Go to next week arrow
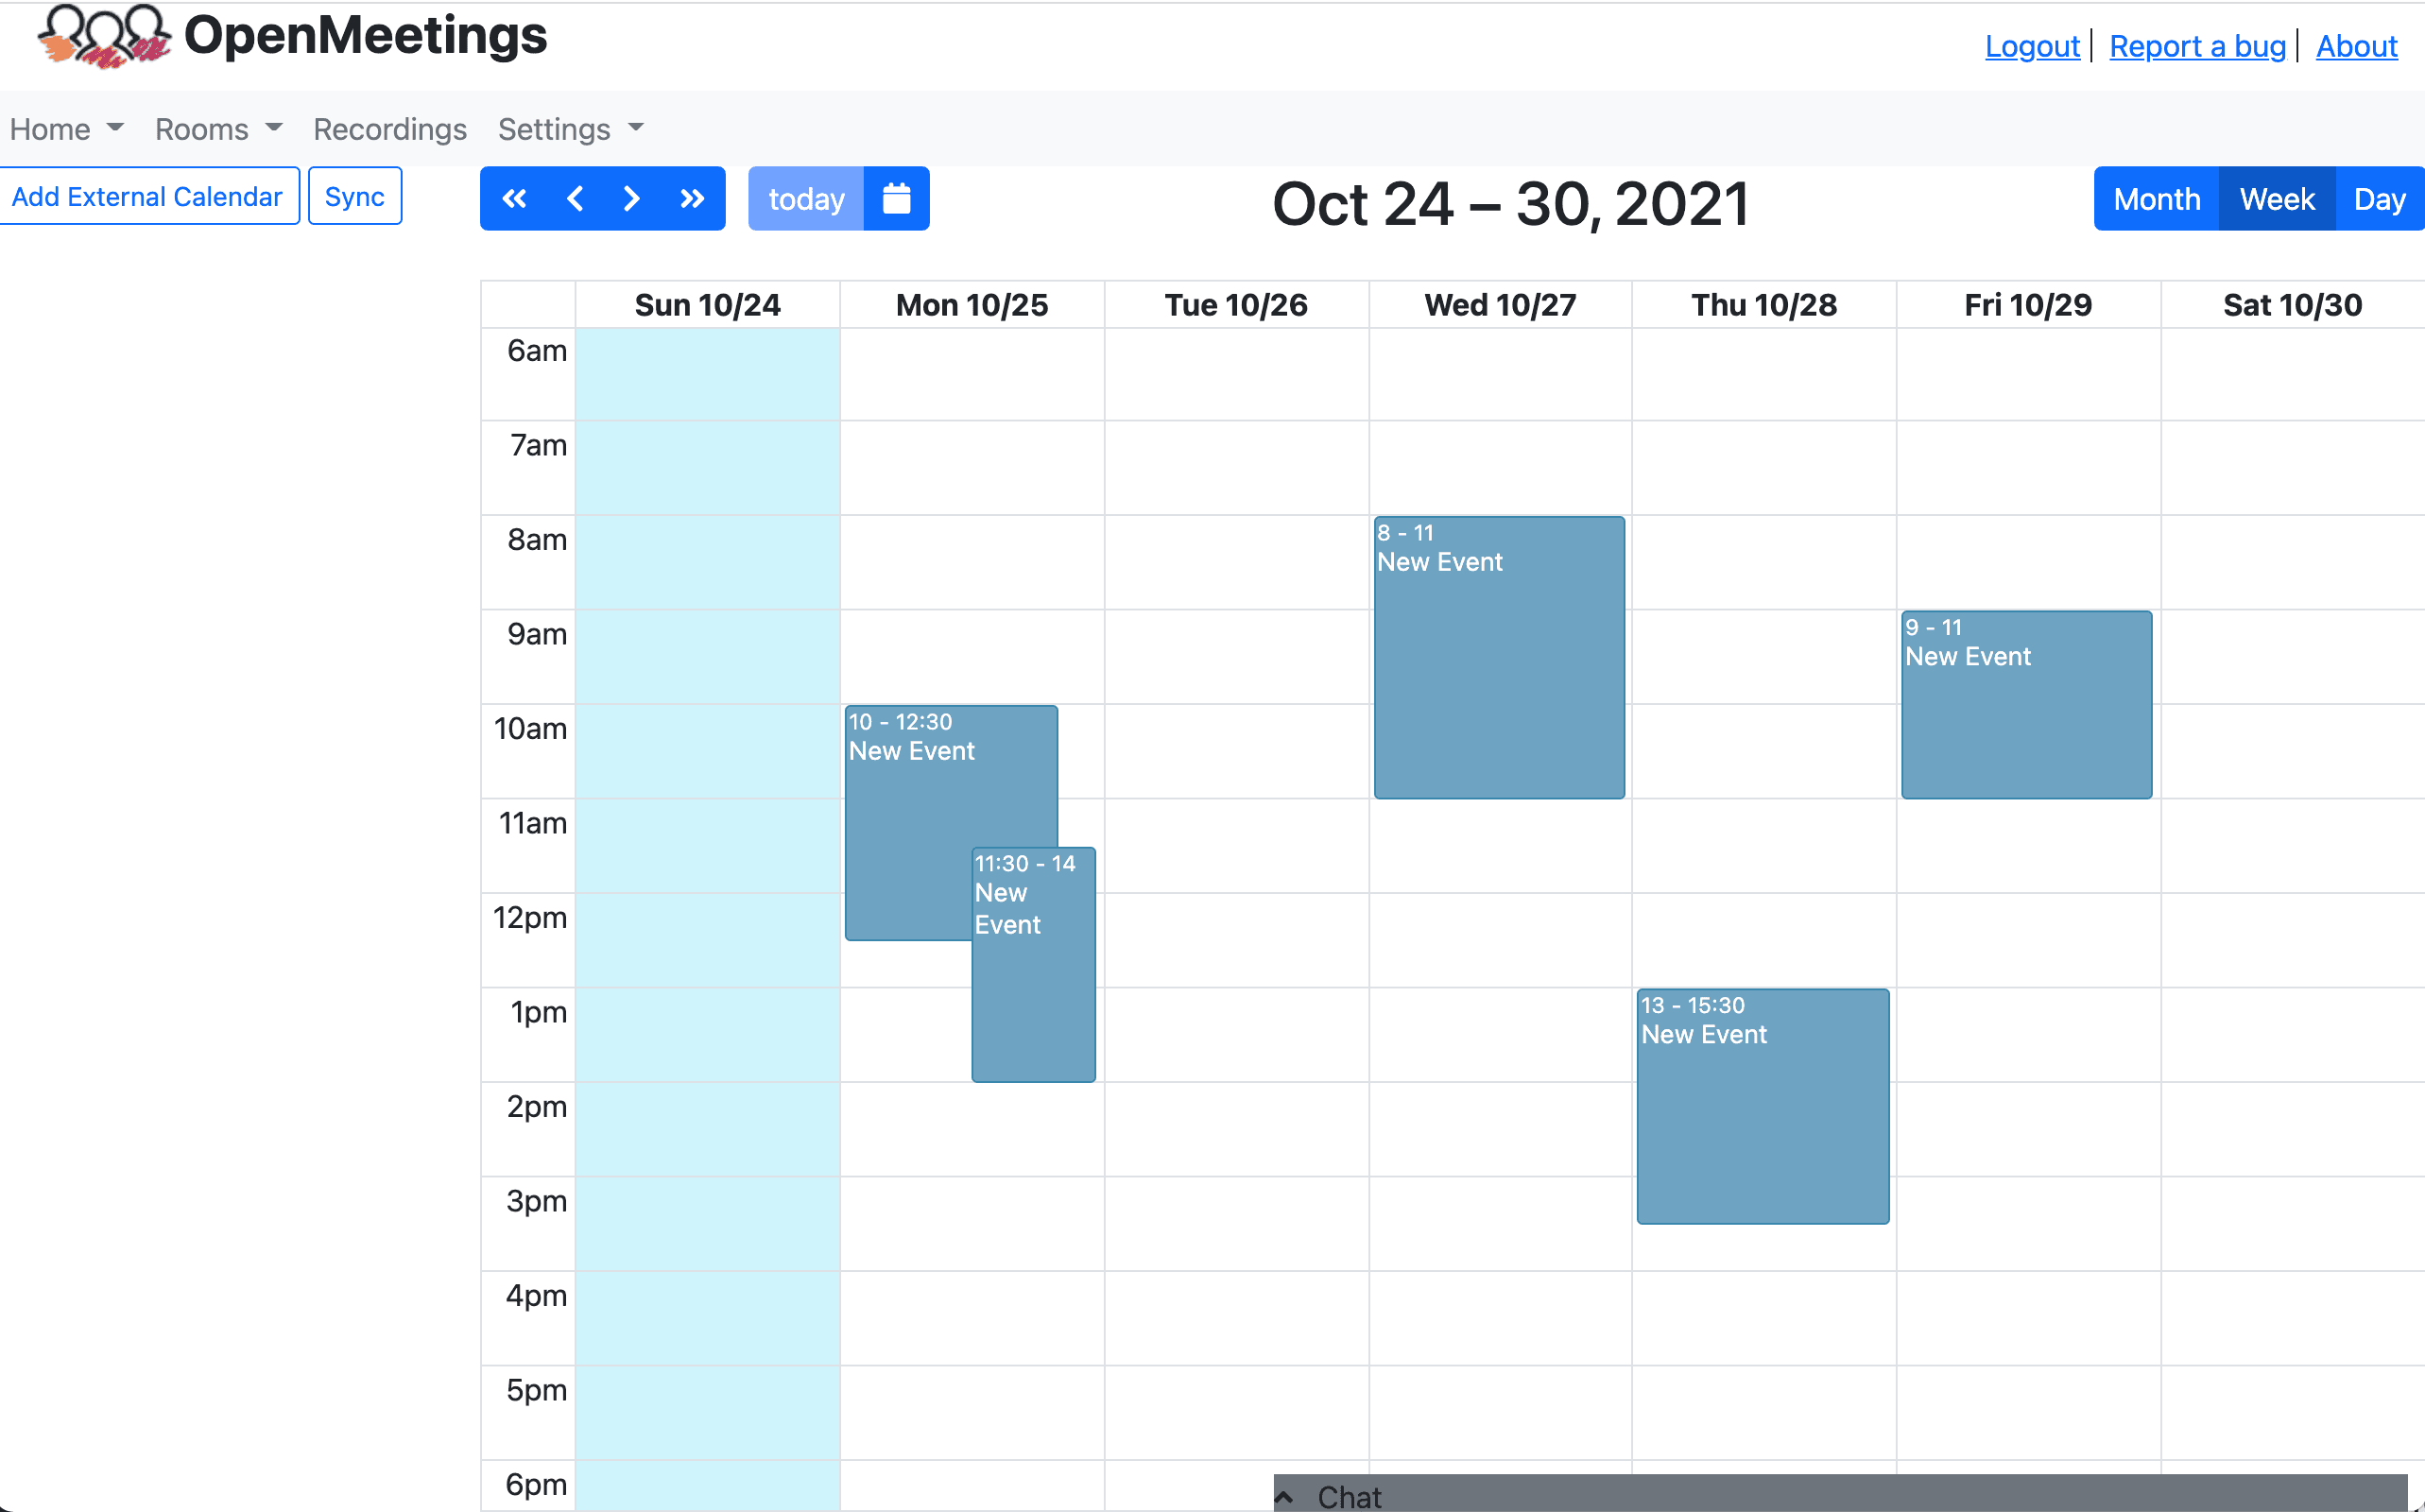 click(631, 199)
